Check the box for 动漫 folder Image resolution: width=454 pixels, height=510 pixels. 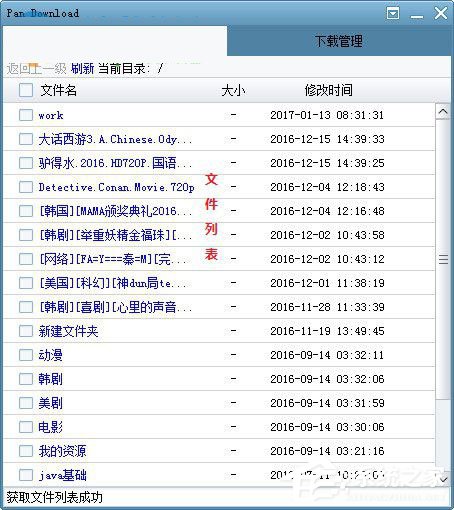26,355
